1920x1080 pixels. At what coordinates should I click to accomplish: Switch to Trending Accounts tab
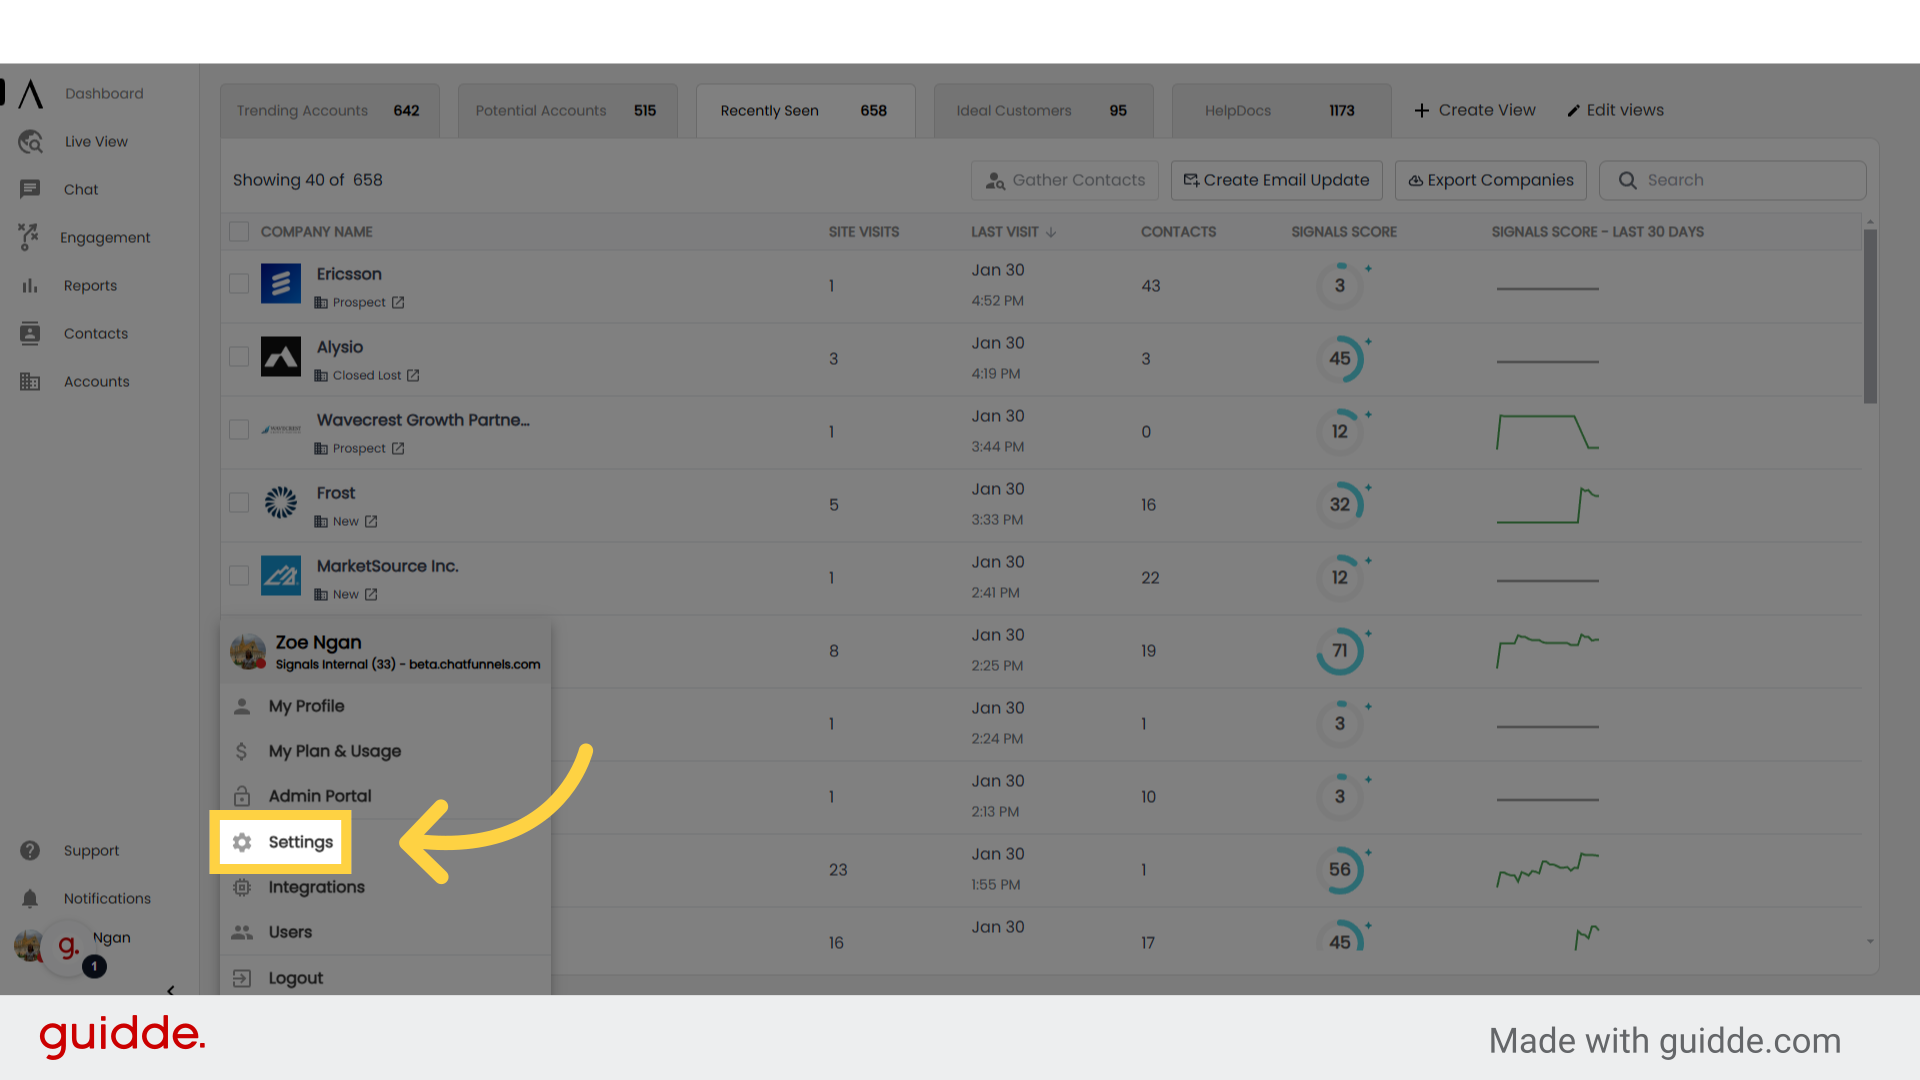329,111
